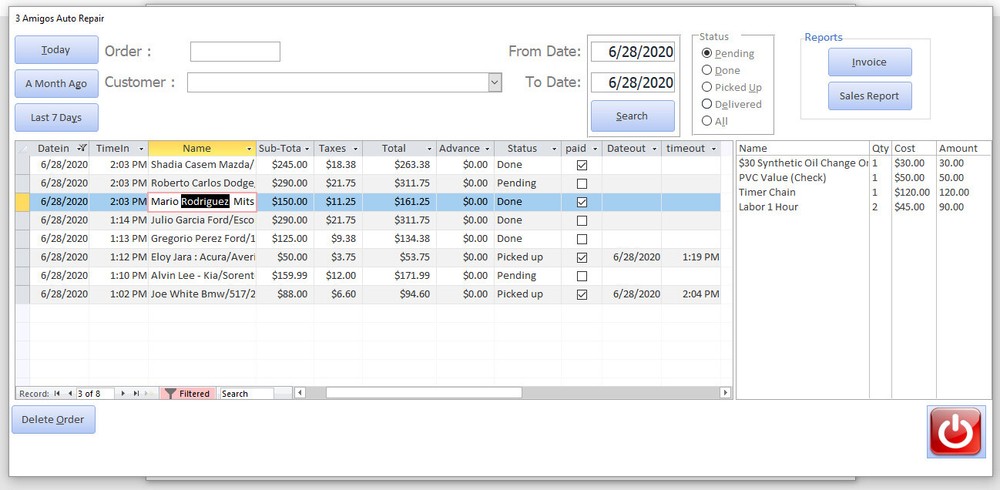Select the Pending status radio button
Screen dimensions: 1000x490
point(707,53)
